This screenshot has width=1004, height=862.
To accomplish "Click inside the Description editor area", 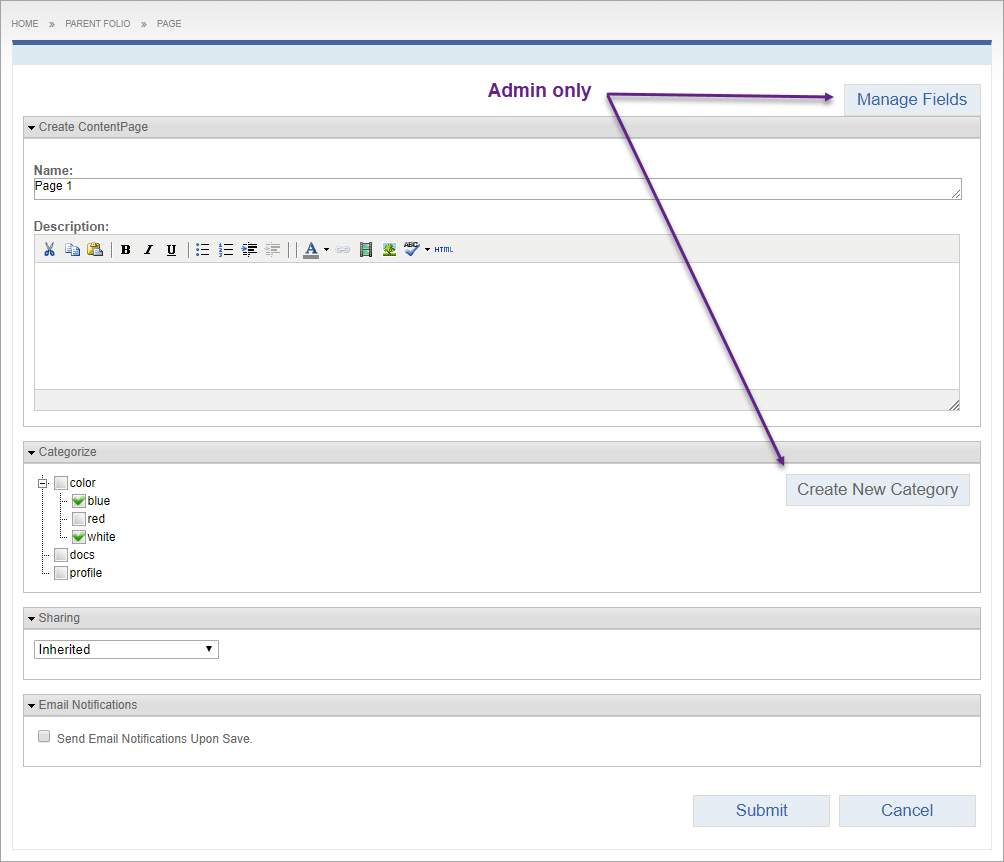I will (x=497, y=326).
